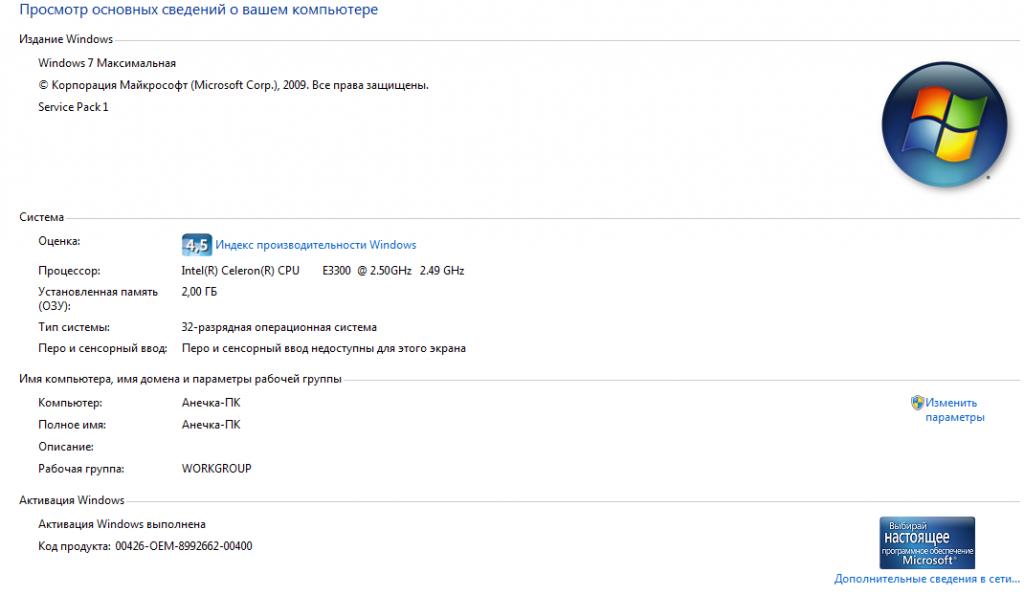The image size is (1024, 595).
Task: Open Дополнительные сведения в сети link
Action: [926, 579]
